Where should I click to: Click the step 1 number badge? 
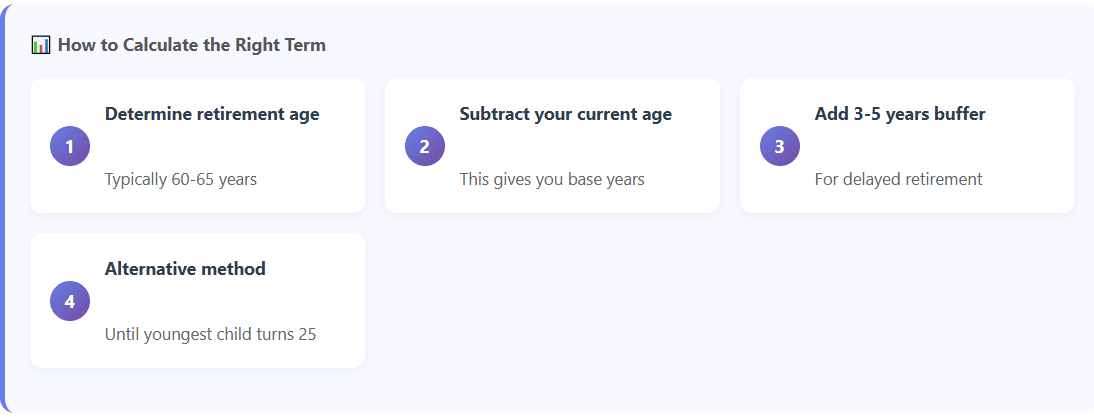click(x=70, y=146)
